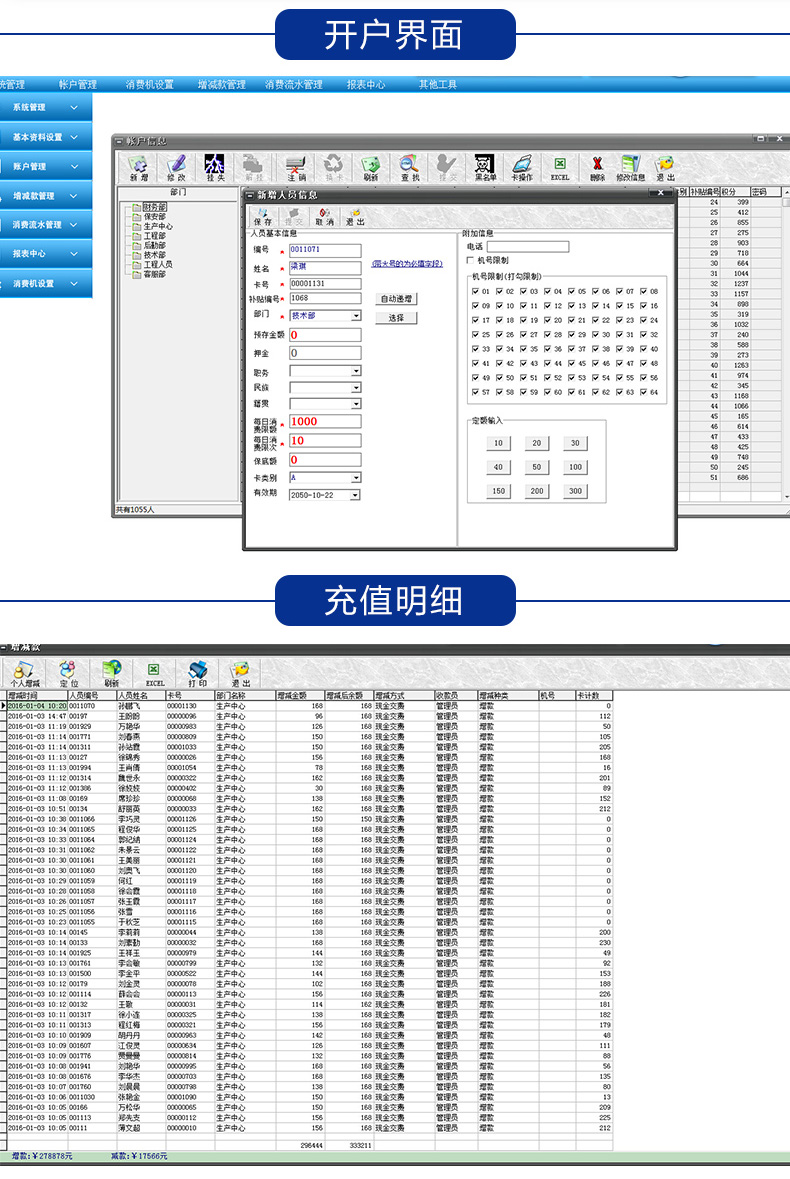Click the 挂失 (Report lost) toolbar icon
This screenshot has width=790, height=1179.
pos(215,167)
